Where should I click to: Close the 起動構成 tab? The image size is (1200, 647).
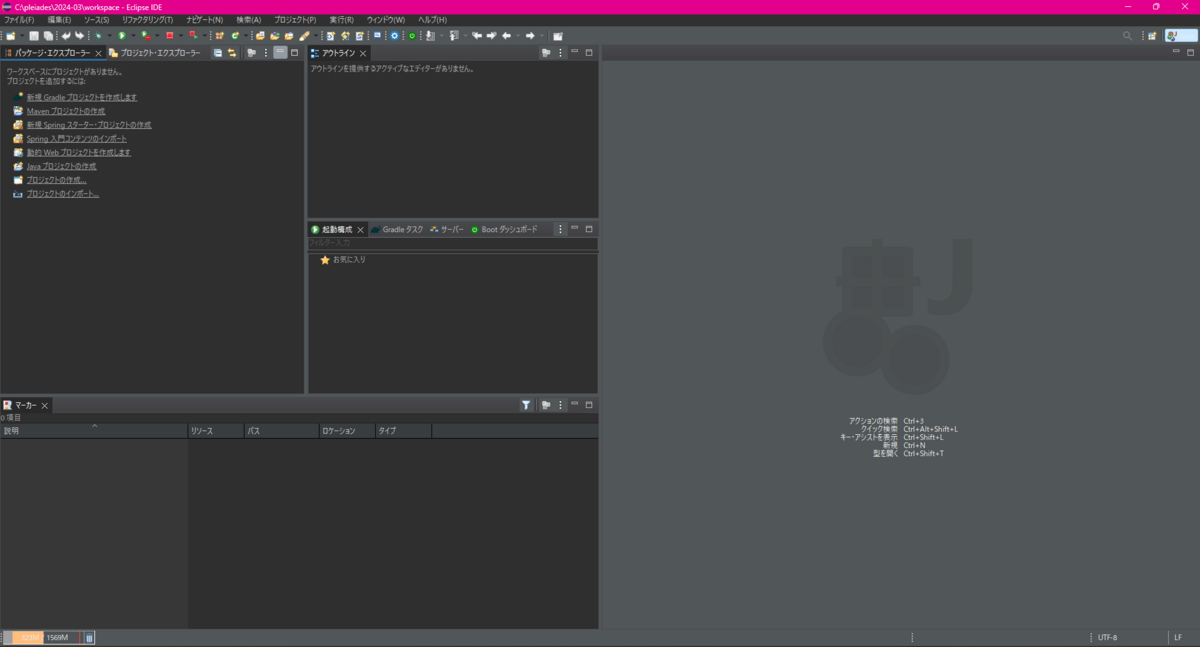(360, 230)
